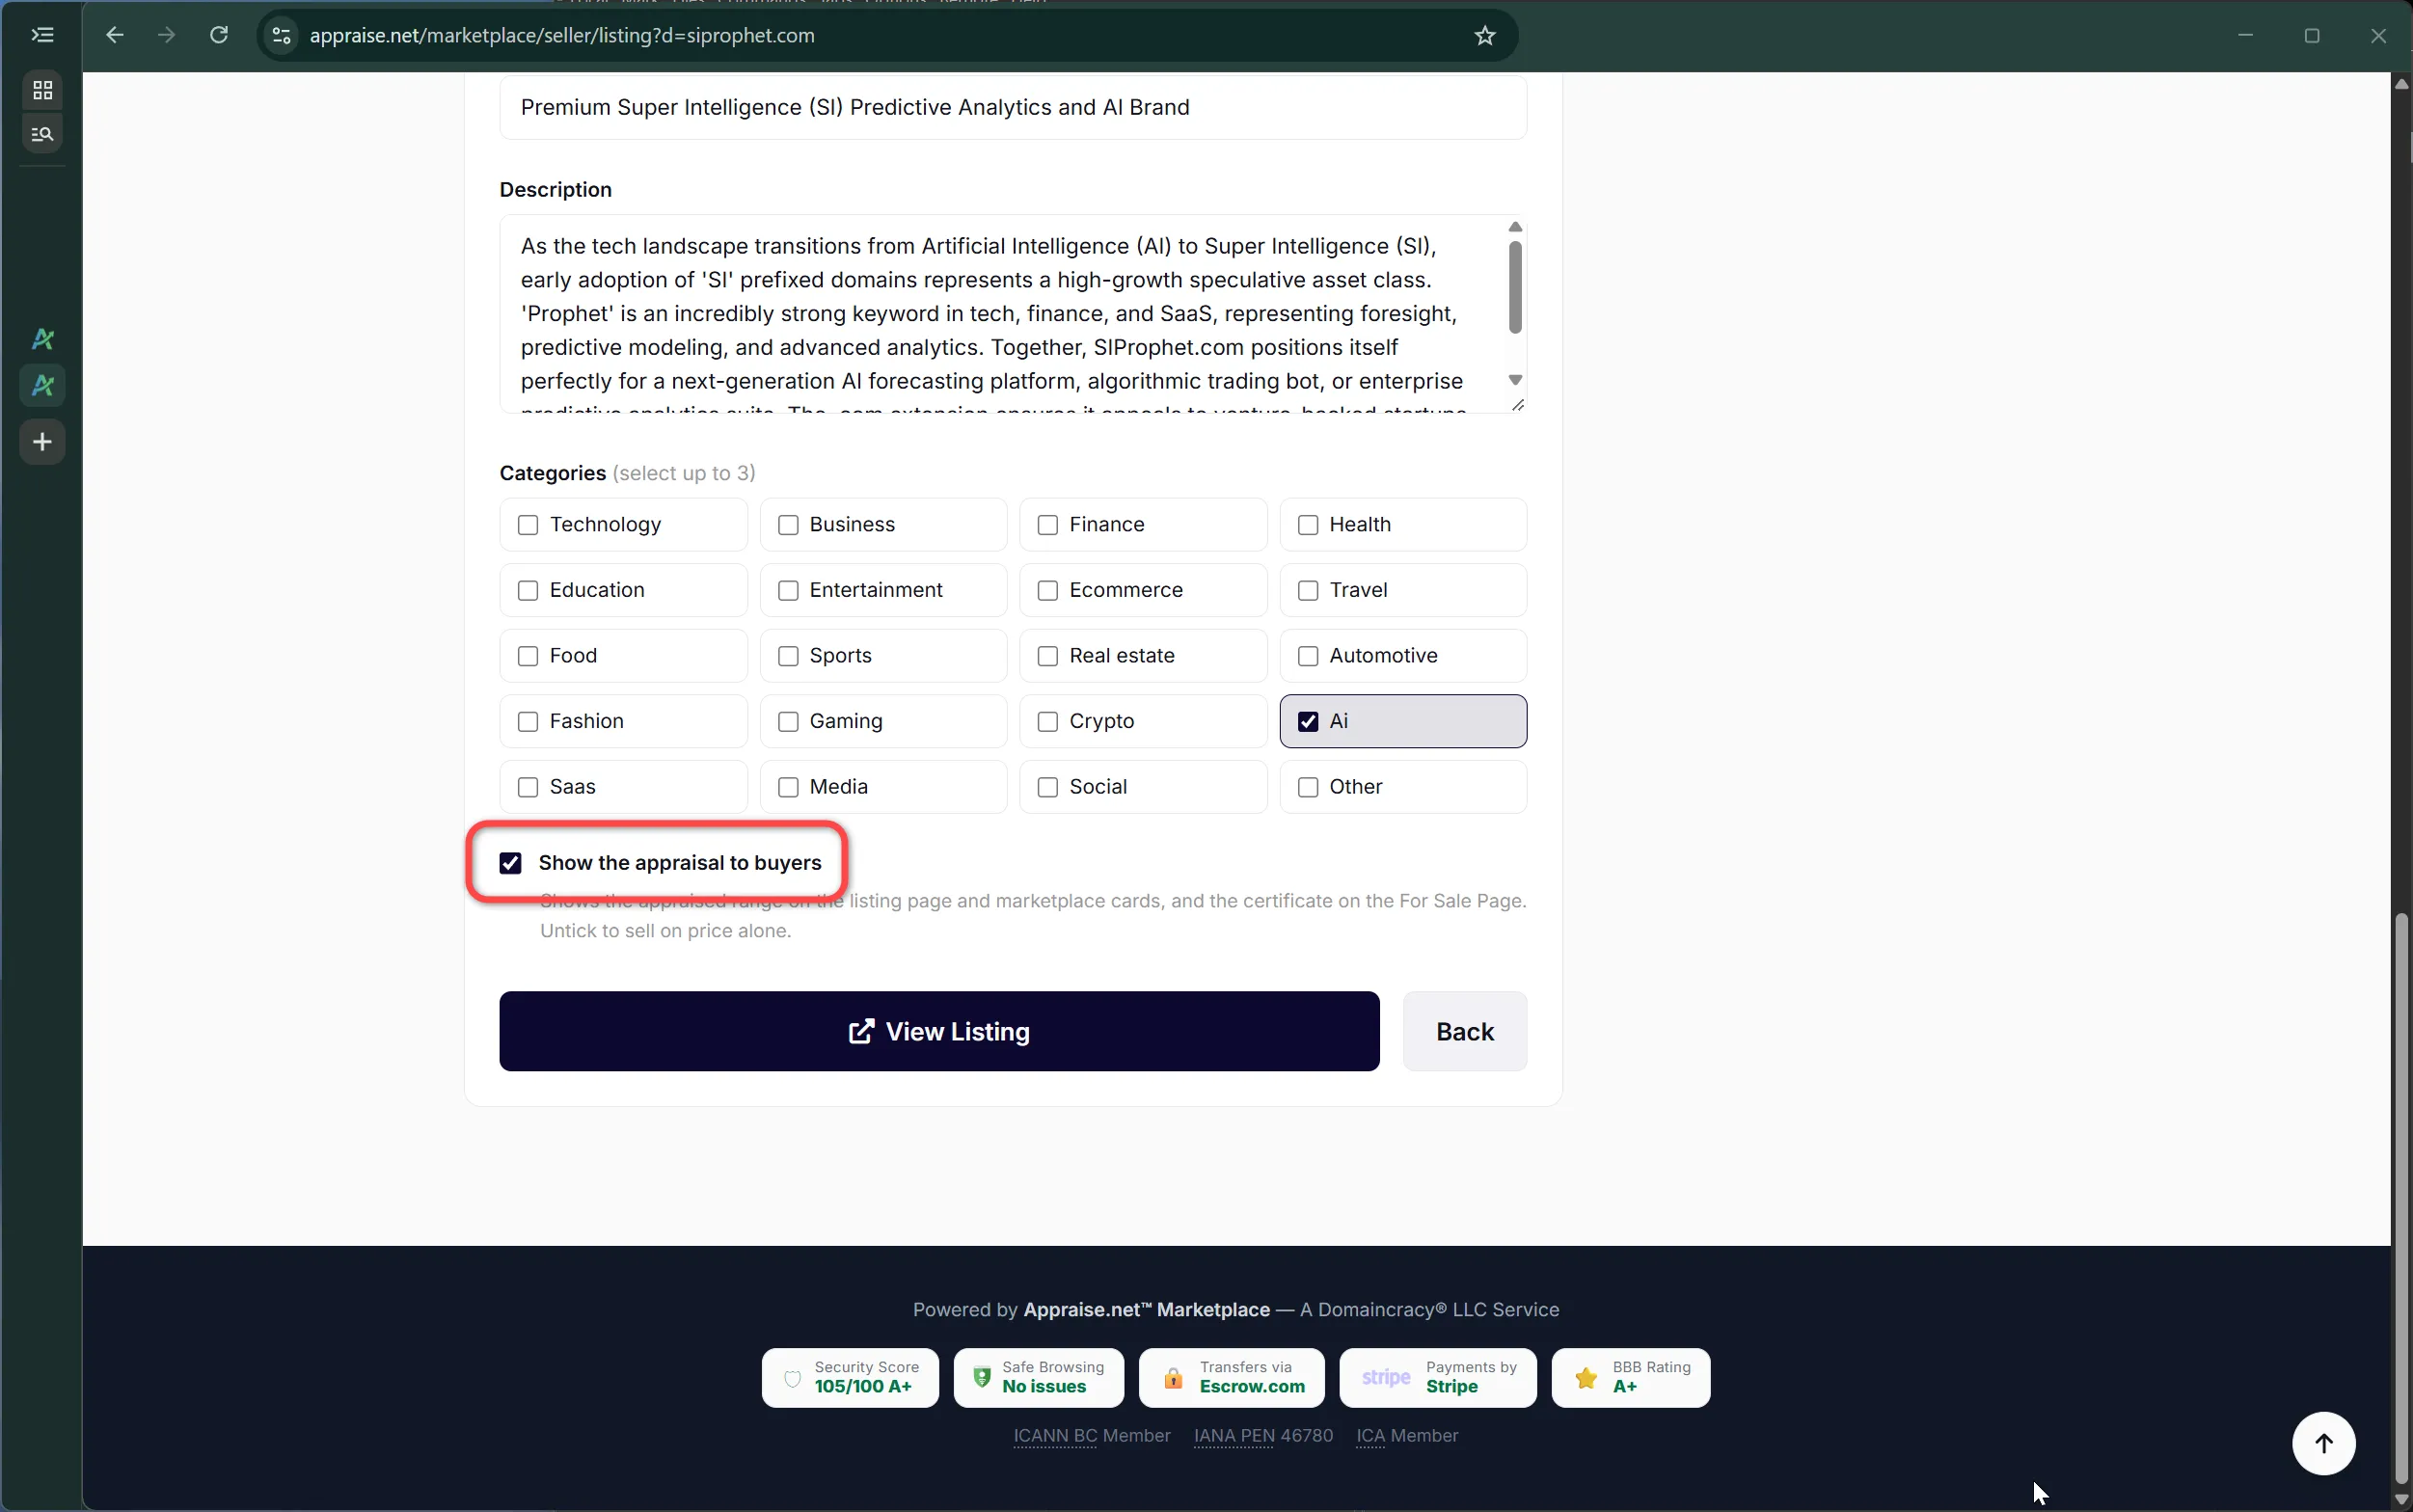Click the BBB Rating A+ badge

(x=1631, y=1377)
